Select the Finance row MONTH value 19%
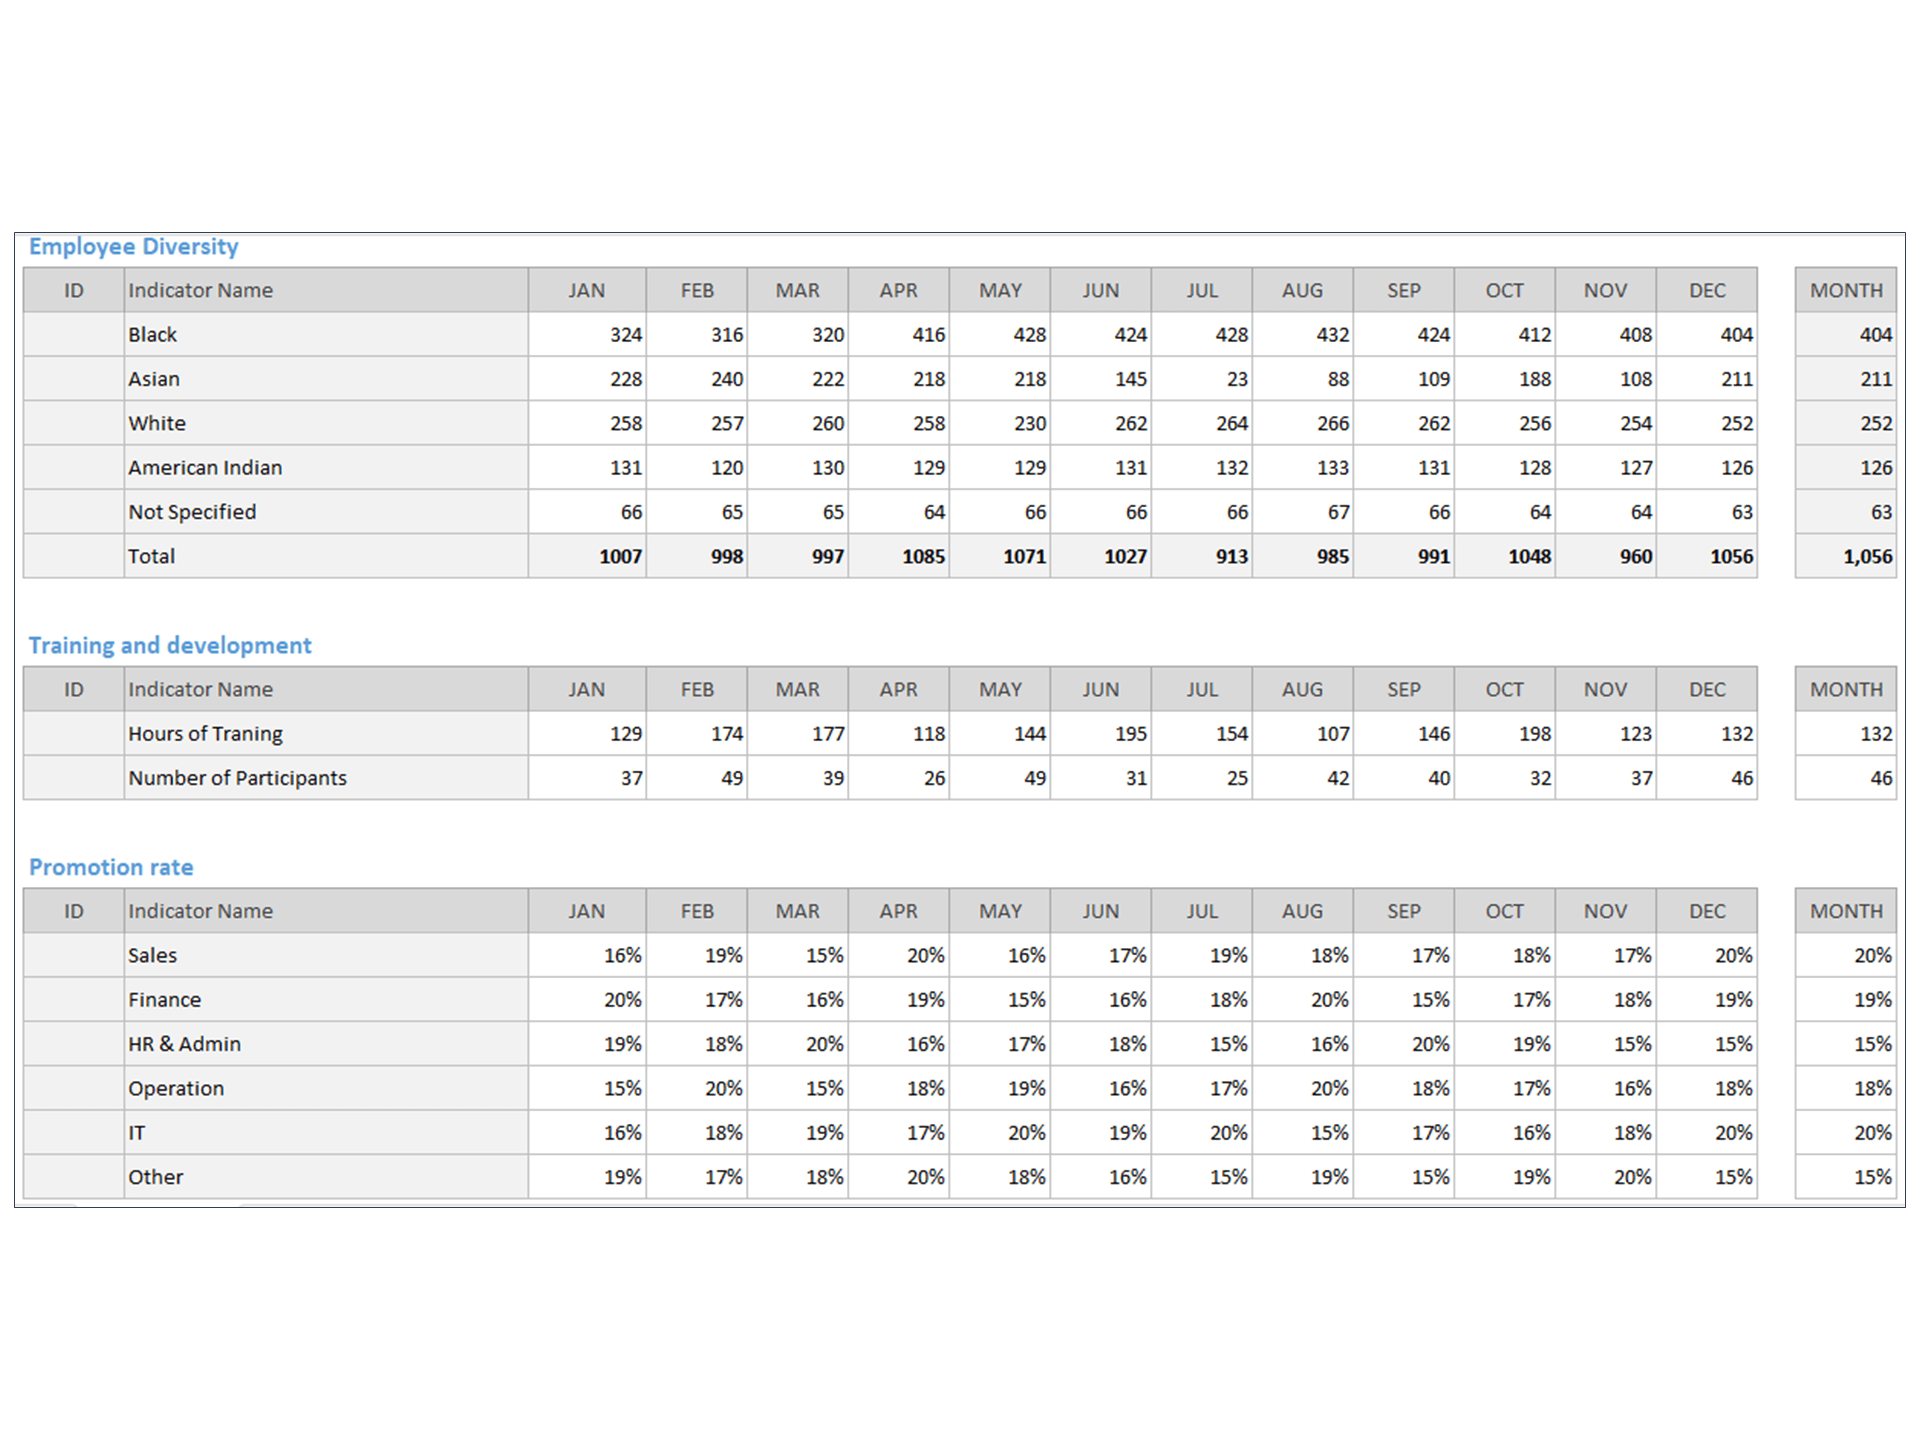The image size is (1920, 1440). (1846, 1000)
